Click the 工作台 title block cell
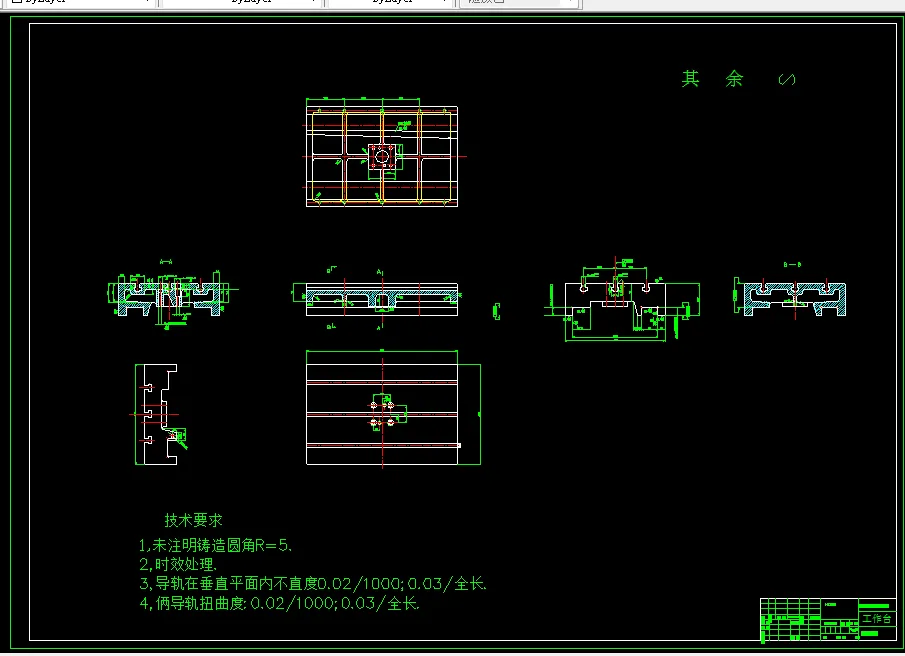This screenshot has width=905, height=656. pyautogui.click(x=877, y=618)
